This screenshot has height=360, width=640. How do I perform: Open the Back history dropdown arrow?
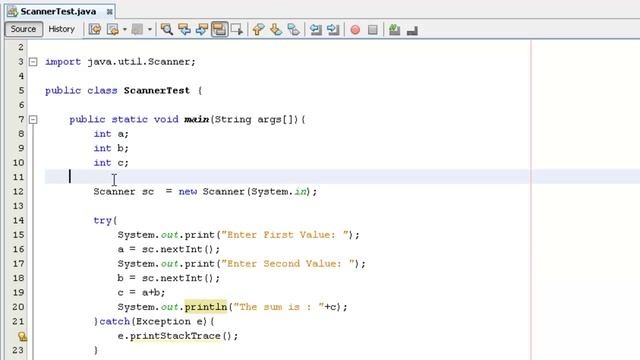coord(124,29)
